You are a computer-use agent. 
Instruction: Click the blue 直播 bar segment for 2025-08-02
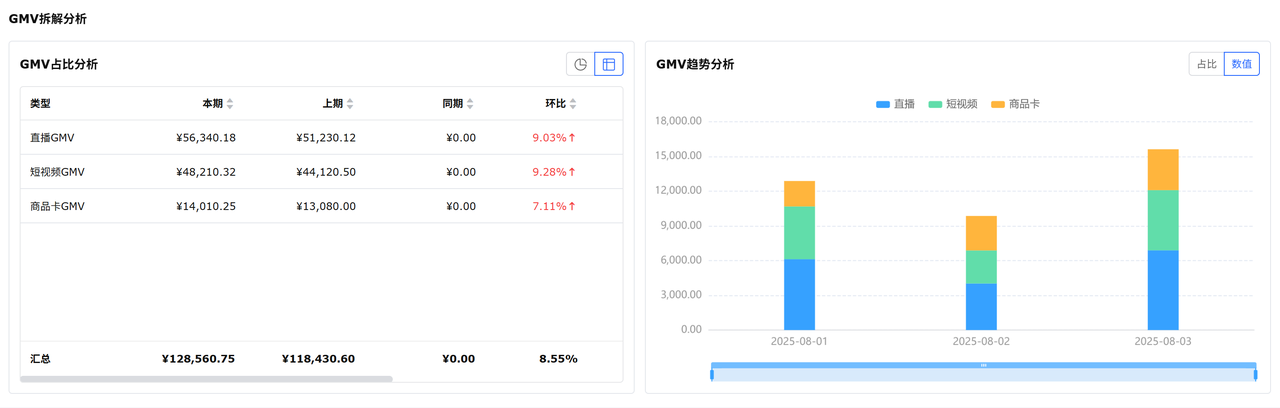[x=981, y=307]
